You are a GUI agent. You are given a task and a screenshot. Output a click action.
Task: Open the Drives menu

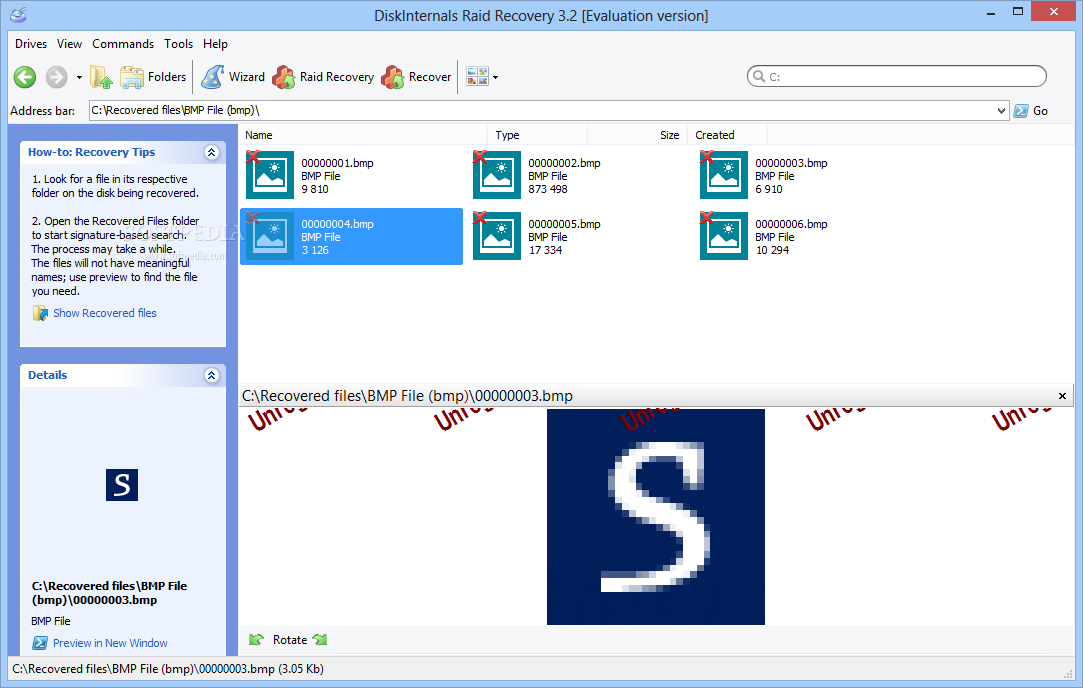pyautogui.click(x=31, y=44)
